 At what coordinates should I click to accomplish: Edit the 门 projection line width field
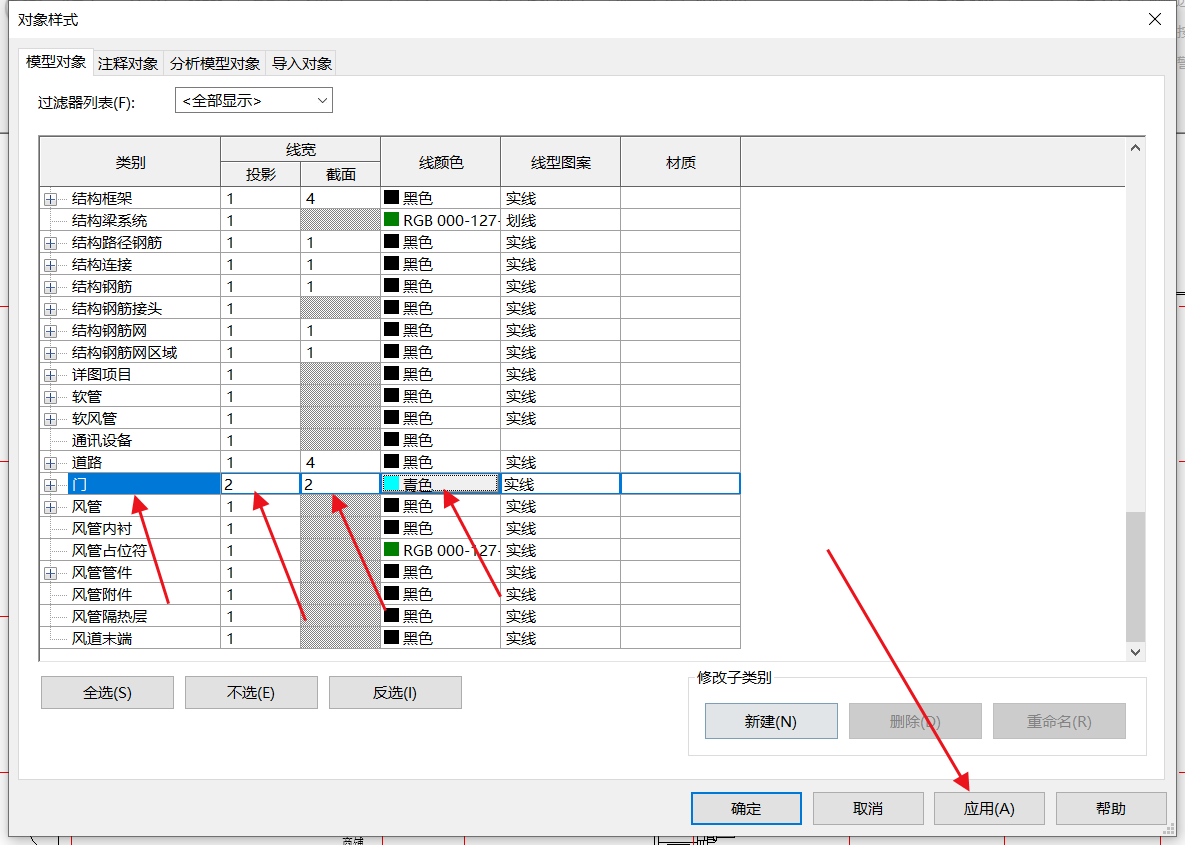(260, 484)
